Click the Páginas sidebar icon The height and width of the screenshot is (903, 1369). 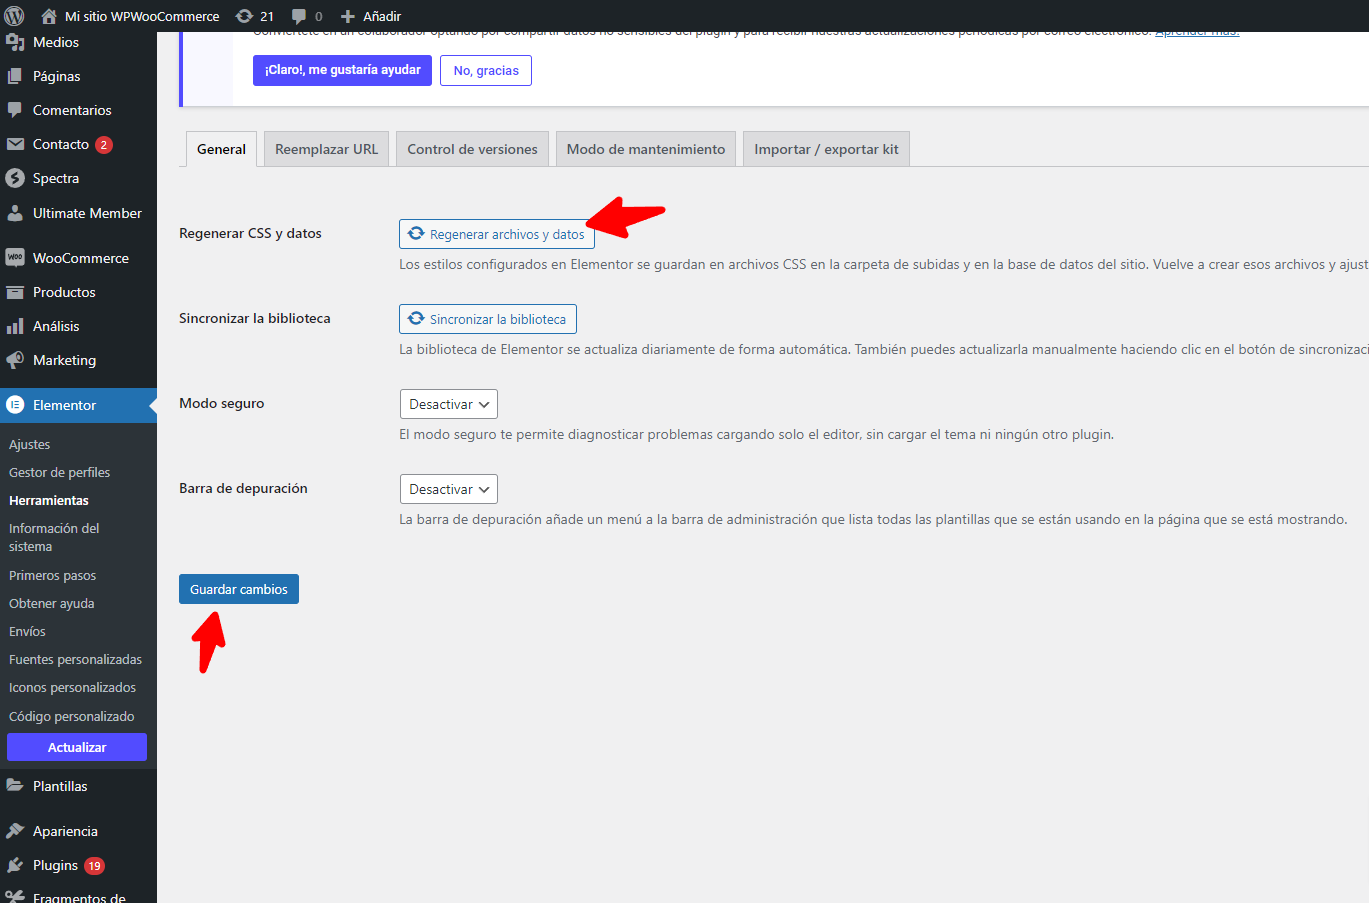click(x=15, y=76)
